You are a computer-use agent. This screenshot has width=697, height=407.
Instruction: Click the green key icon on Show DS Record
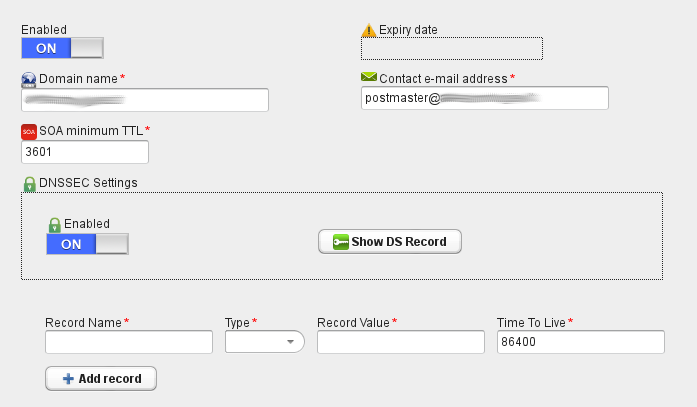pyautogui.click(x=340, y=242)
